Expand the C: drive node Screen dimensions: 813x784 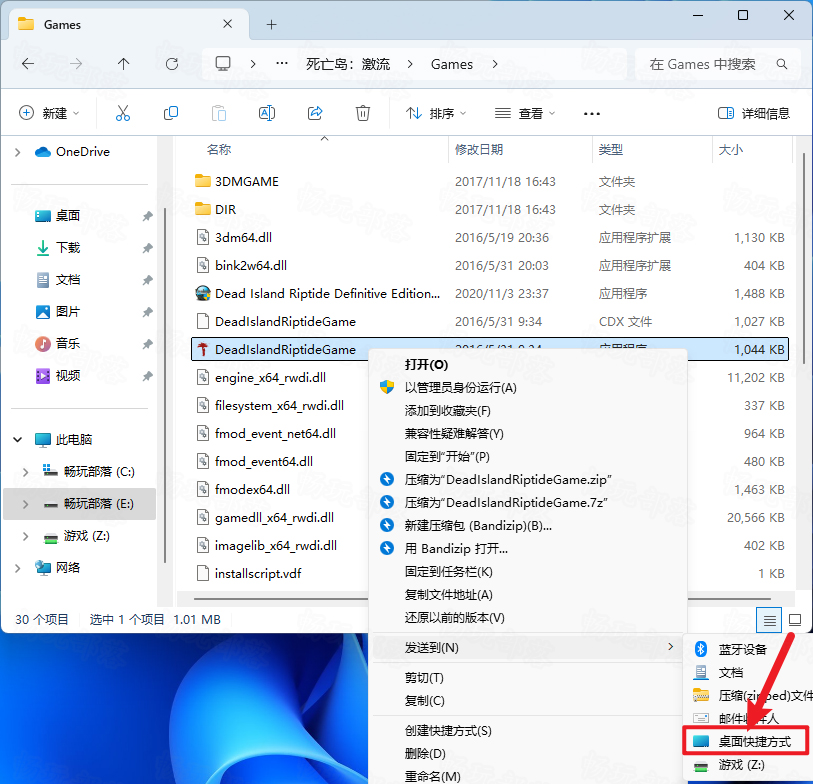25,472
